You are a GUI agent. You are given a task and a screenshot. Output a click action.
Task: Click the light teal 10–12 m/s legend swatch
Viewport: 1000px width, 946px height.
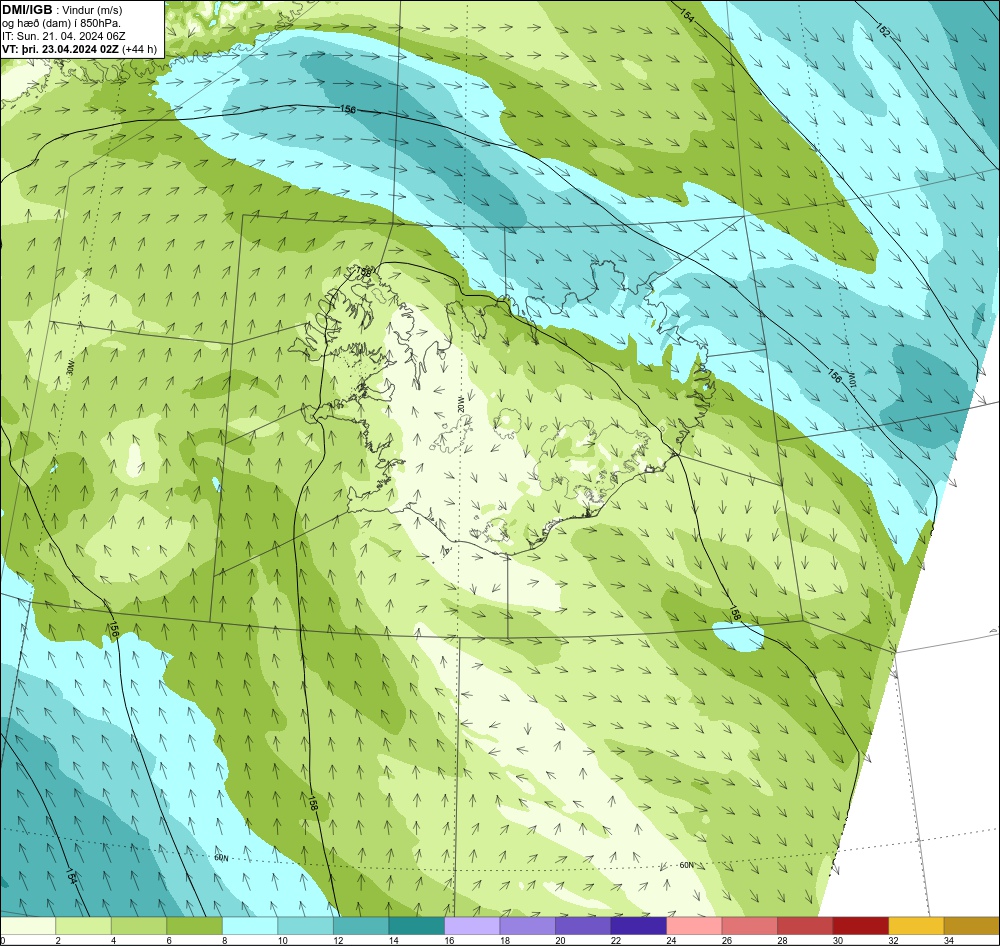[305, 925]
